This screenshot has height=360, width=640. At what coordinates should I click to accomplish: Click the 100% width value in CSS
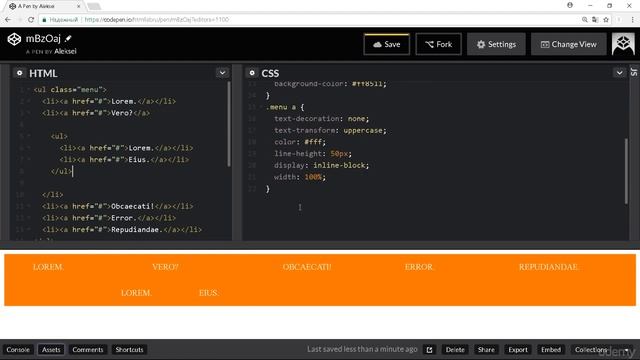click(x=313, y=177)
